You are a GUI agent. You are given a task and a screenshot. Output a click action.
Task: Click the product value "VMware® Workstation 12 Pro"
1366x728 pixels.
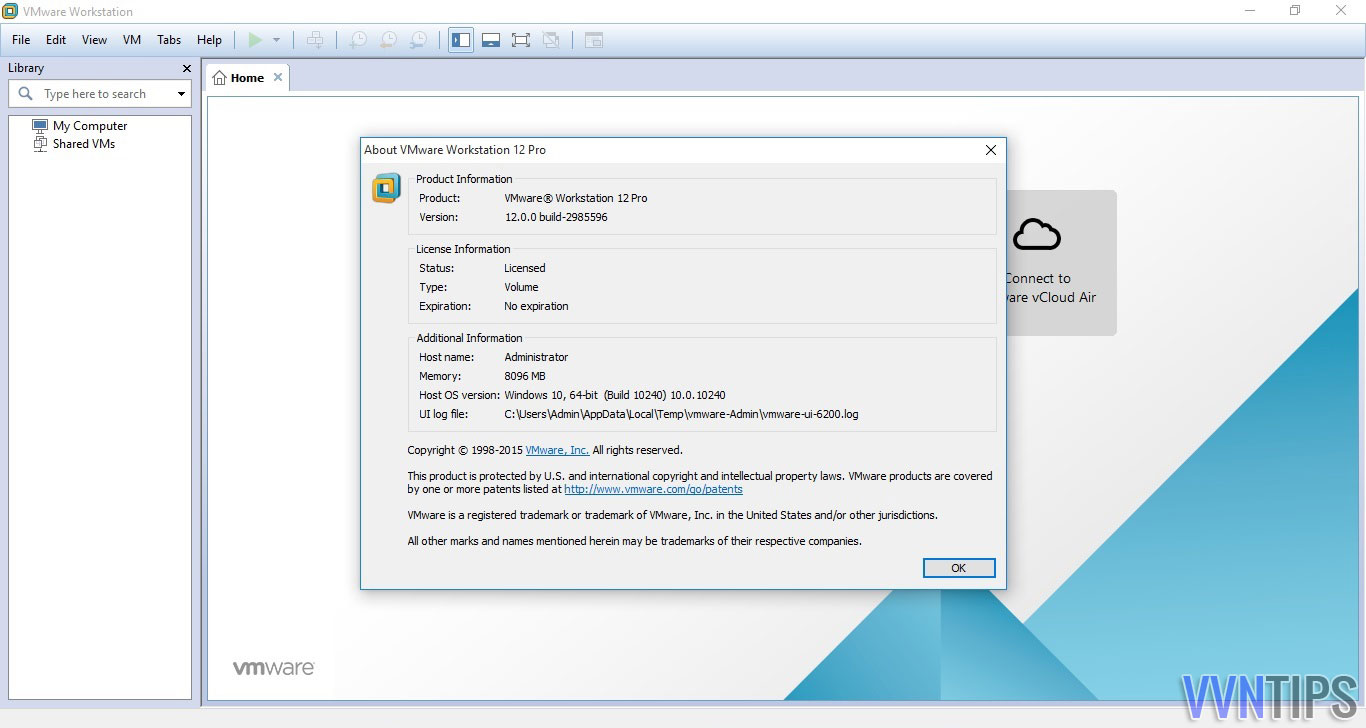click(x=575, y=198)
